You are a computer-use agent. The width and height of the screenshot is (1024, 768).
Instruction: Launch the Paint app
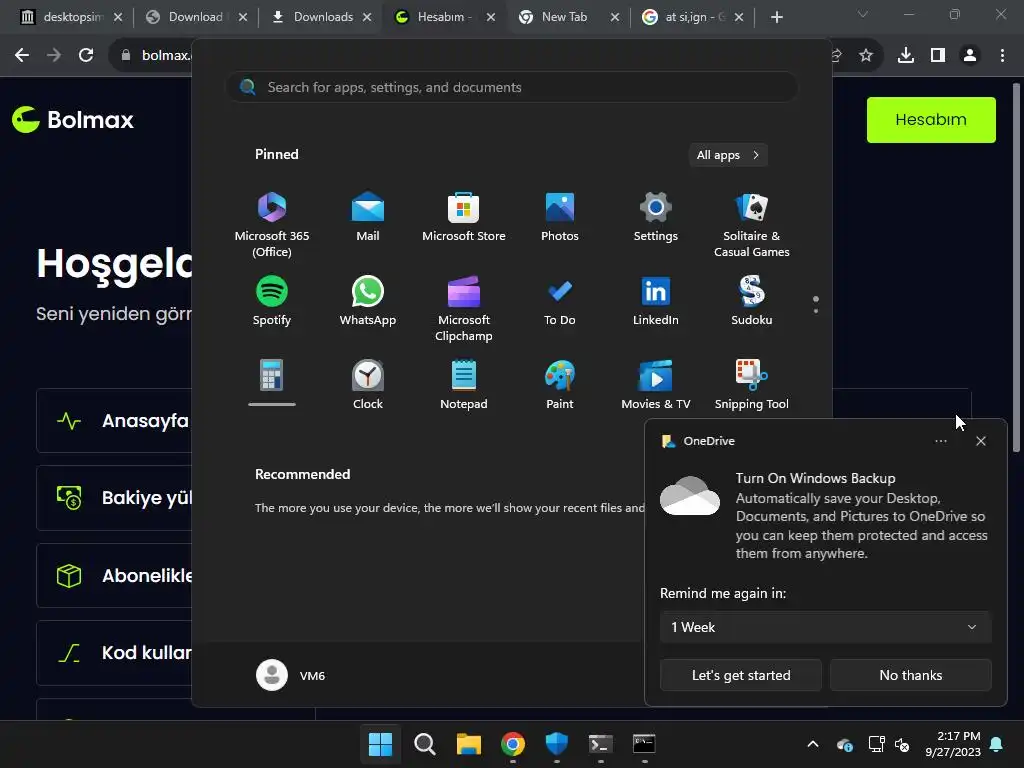pyautogui.click(x=560, y=384)
